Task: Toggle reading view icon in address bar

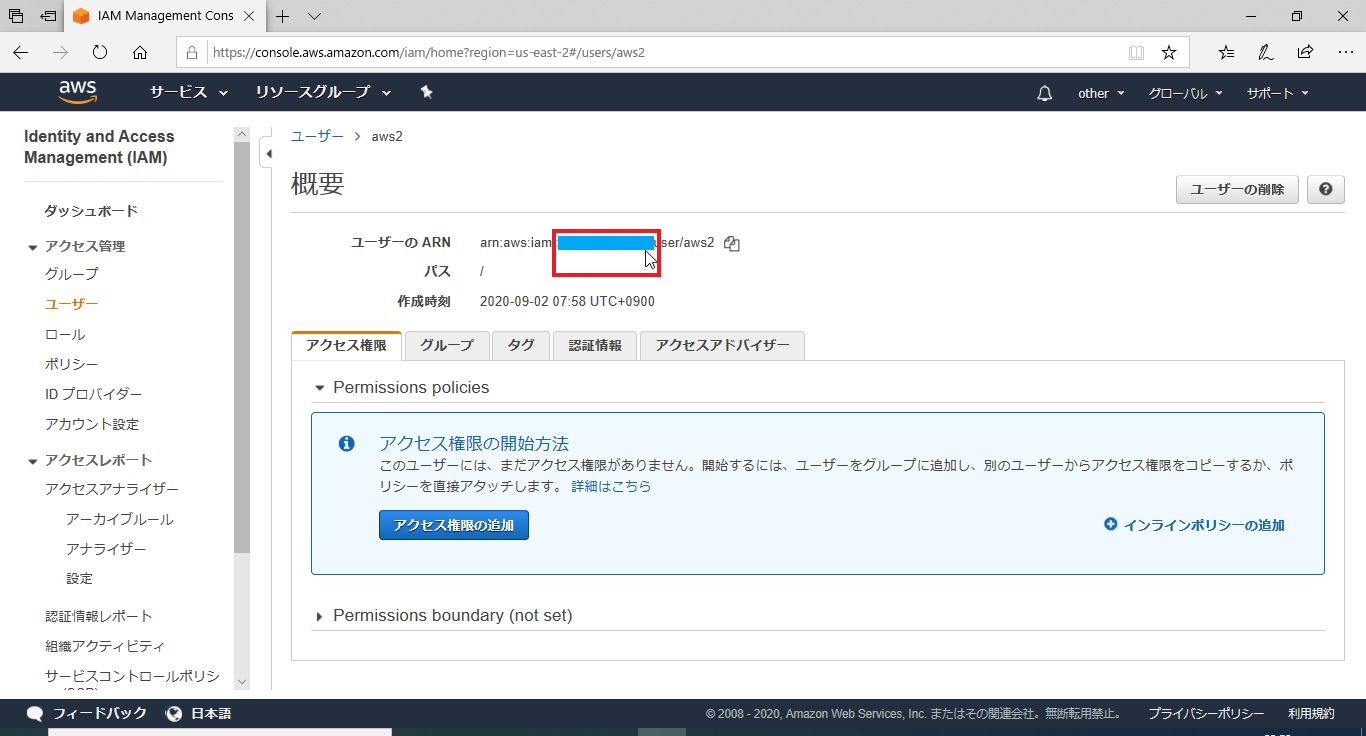Action: [1136, 52]
